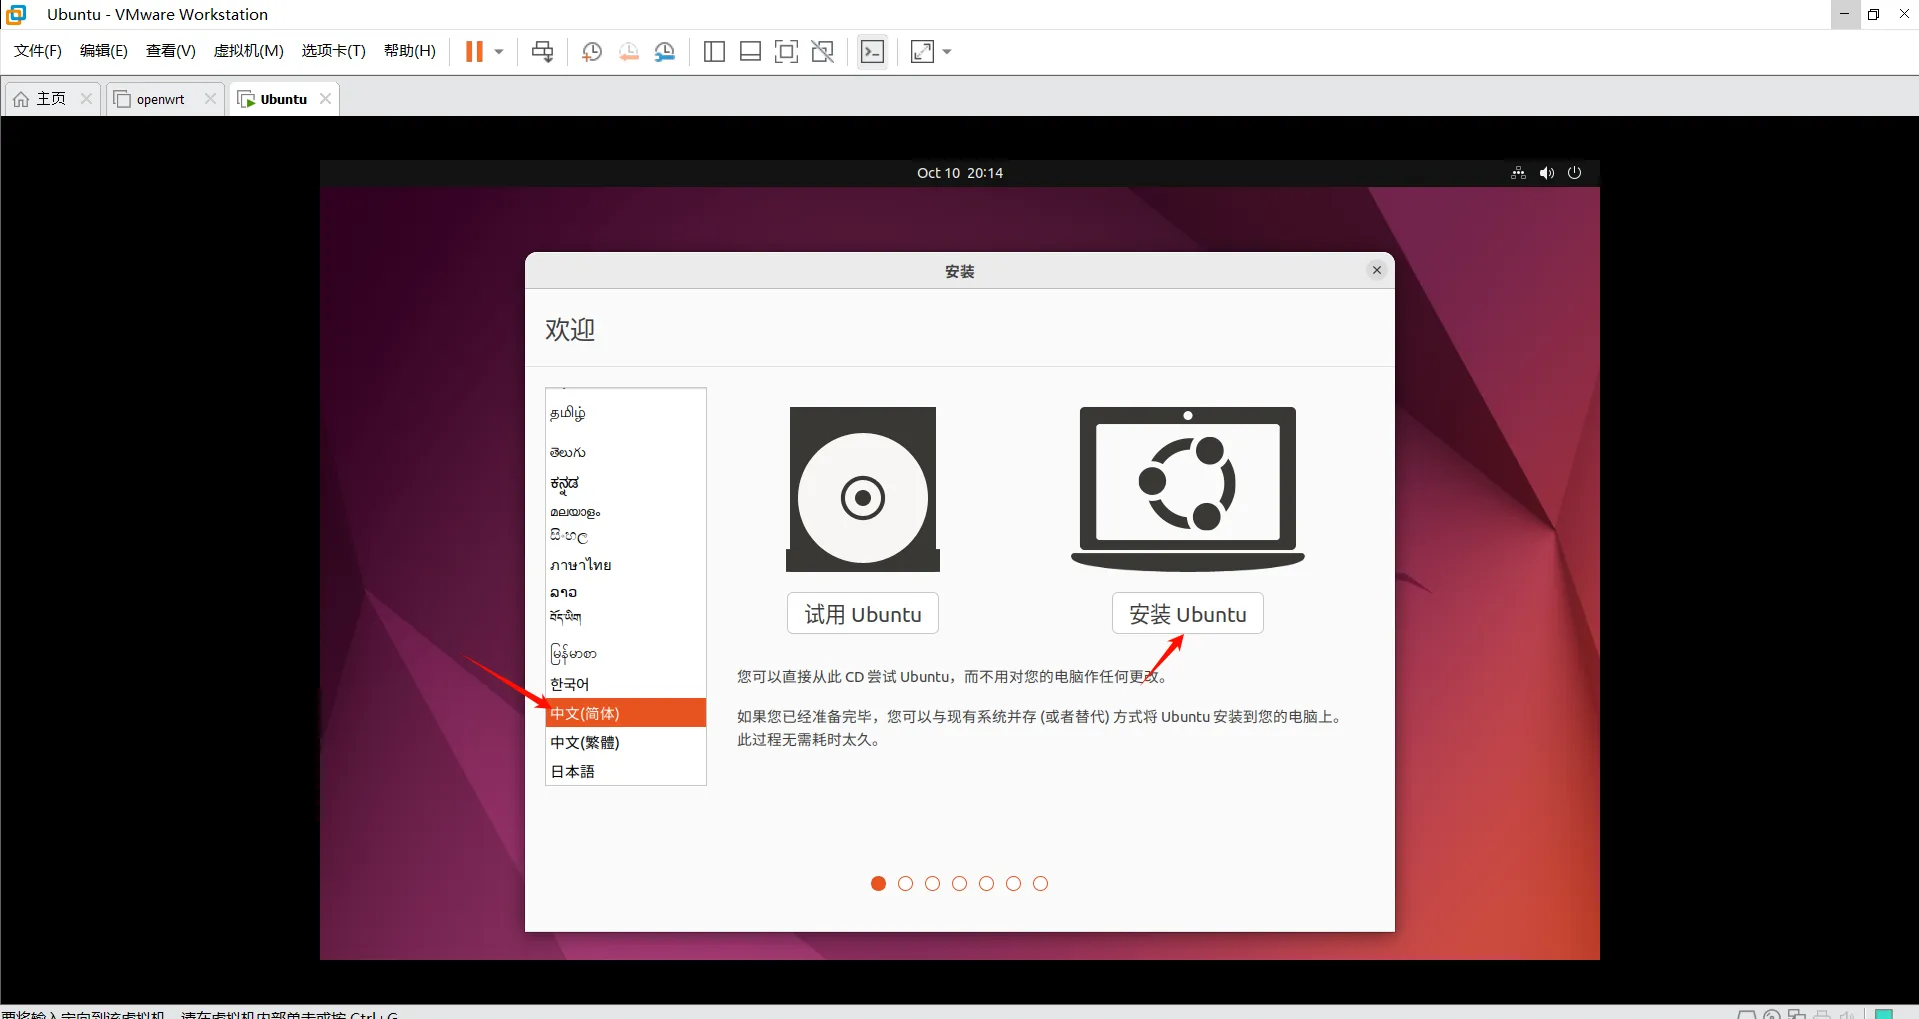Click the 试用 Ubuntu button
The width and height of the screenshot is (1919, 1019).
862,613
